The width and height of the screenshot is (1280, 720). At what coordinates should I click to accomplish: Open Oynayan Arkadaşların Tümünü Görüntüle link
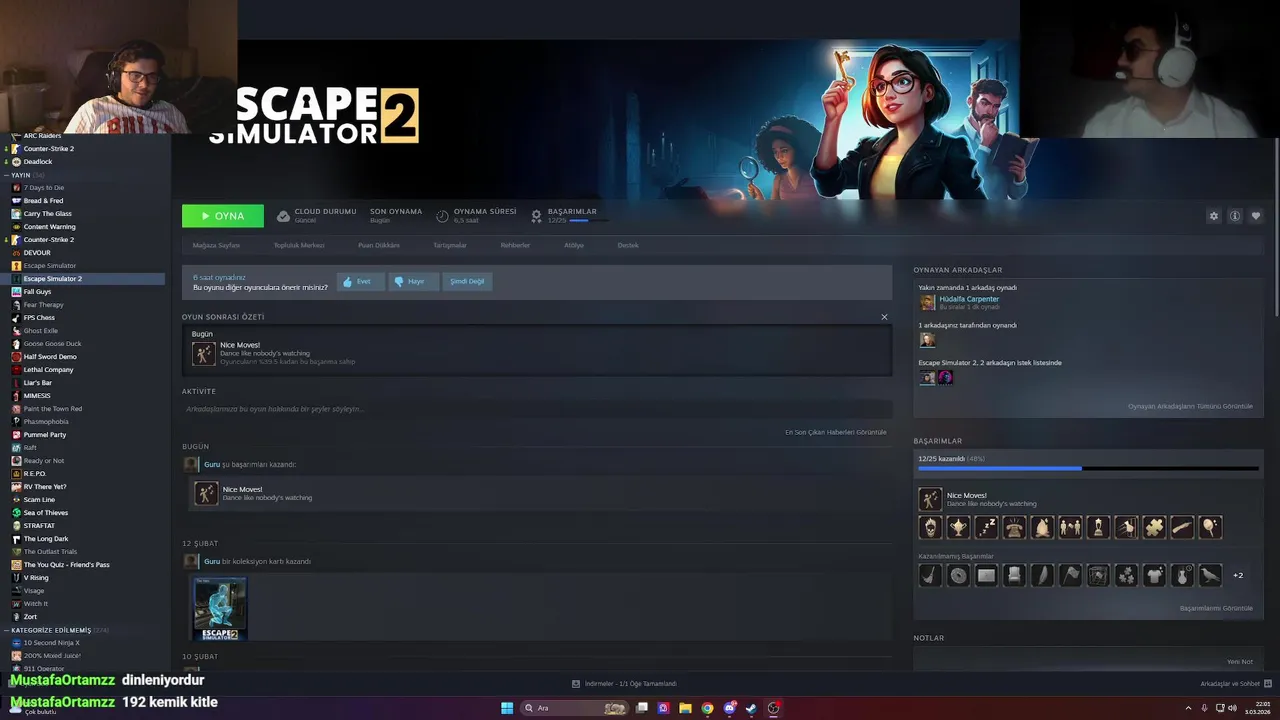point(1190,406)
